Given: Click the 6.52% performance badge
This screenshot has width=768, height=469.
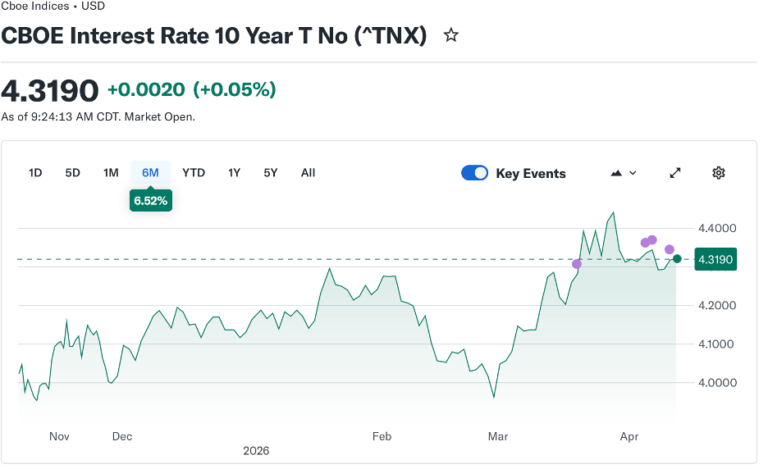Looking at the screenshot, I should pos(150,201).
